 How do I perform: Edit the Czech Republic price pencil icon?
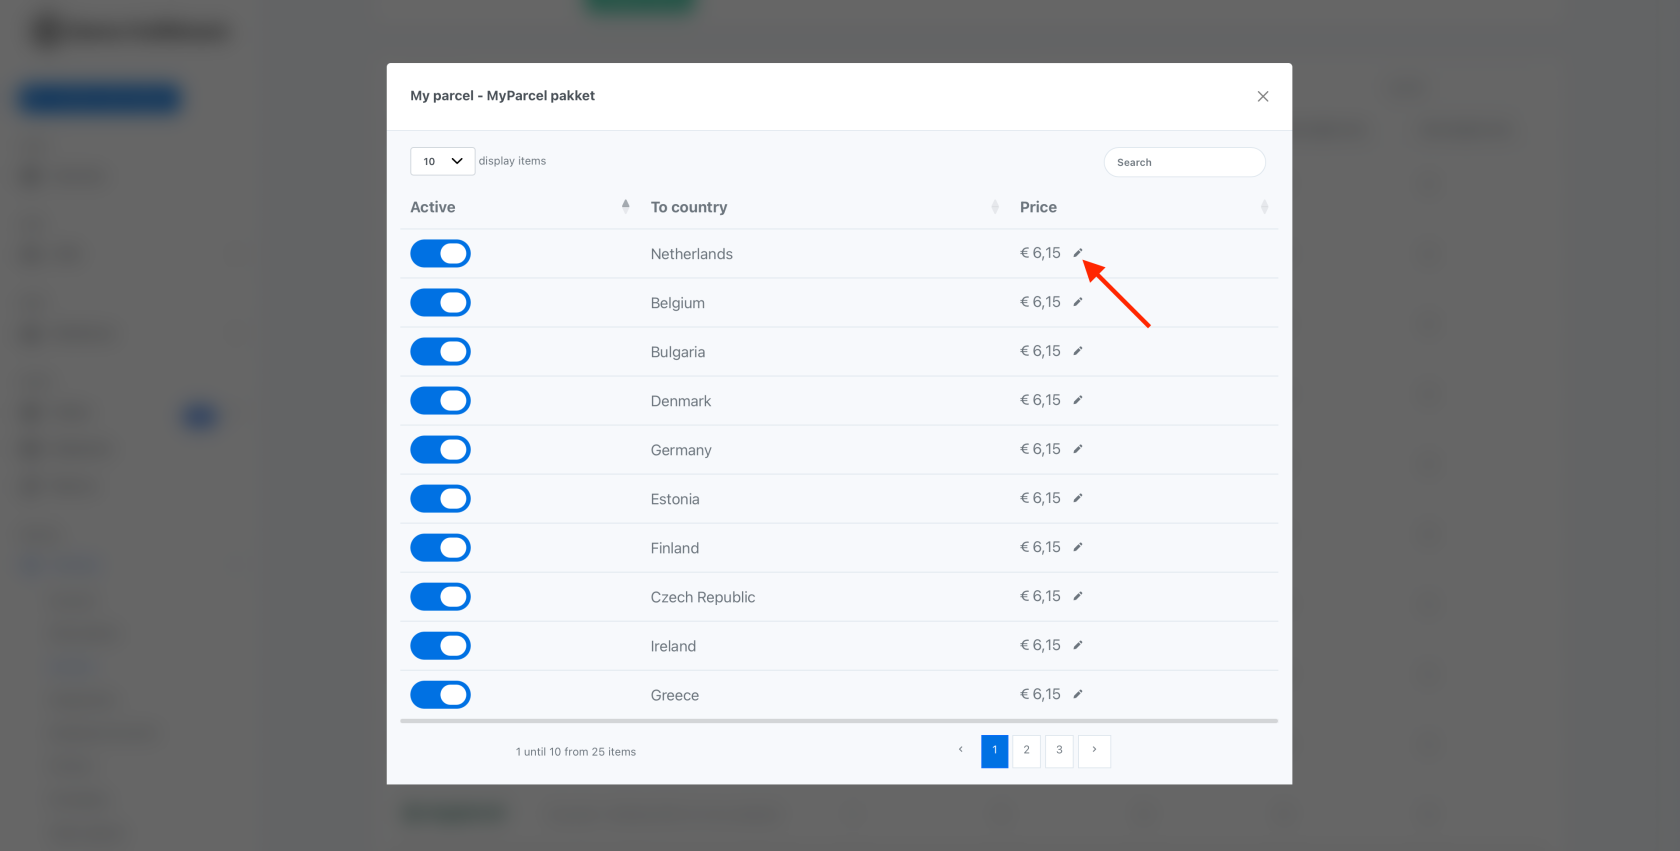1078,596
